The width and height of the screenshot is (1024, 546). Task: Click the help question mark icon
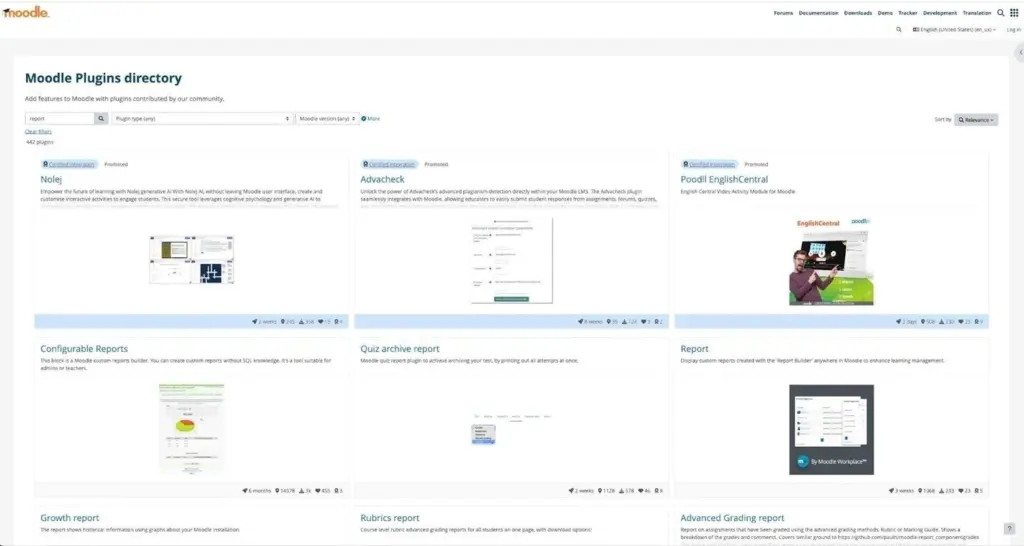[x=1009, y=529]
